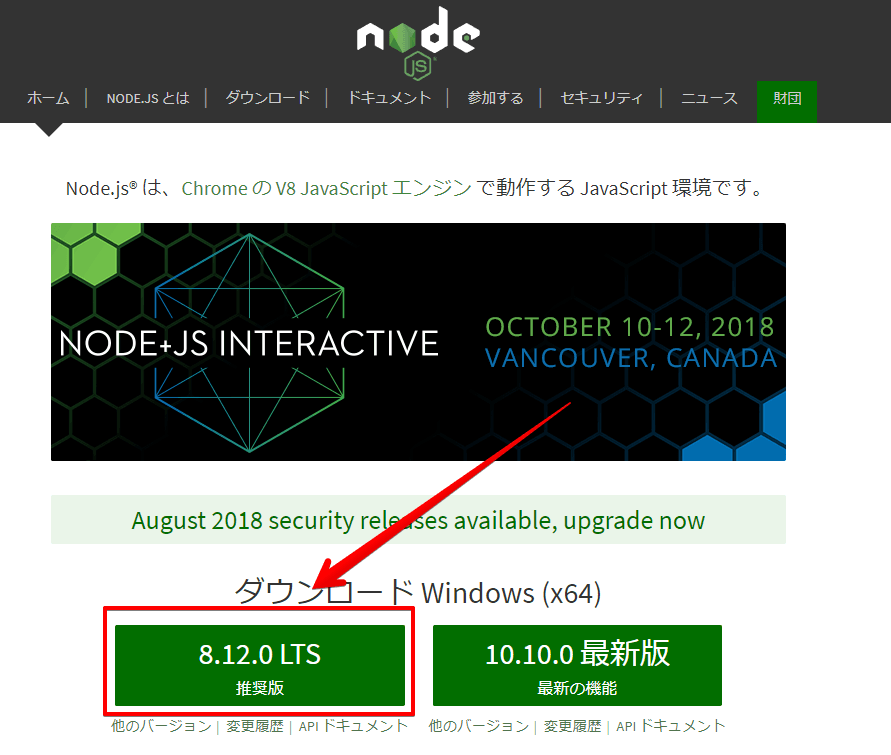This screenshot has height=755, width=891.
Task: Click the green 財団 button
Action: click(787, 98)
